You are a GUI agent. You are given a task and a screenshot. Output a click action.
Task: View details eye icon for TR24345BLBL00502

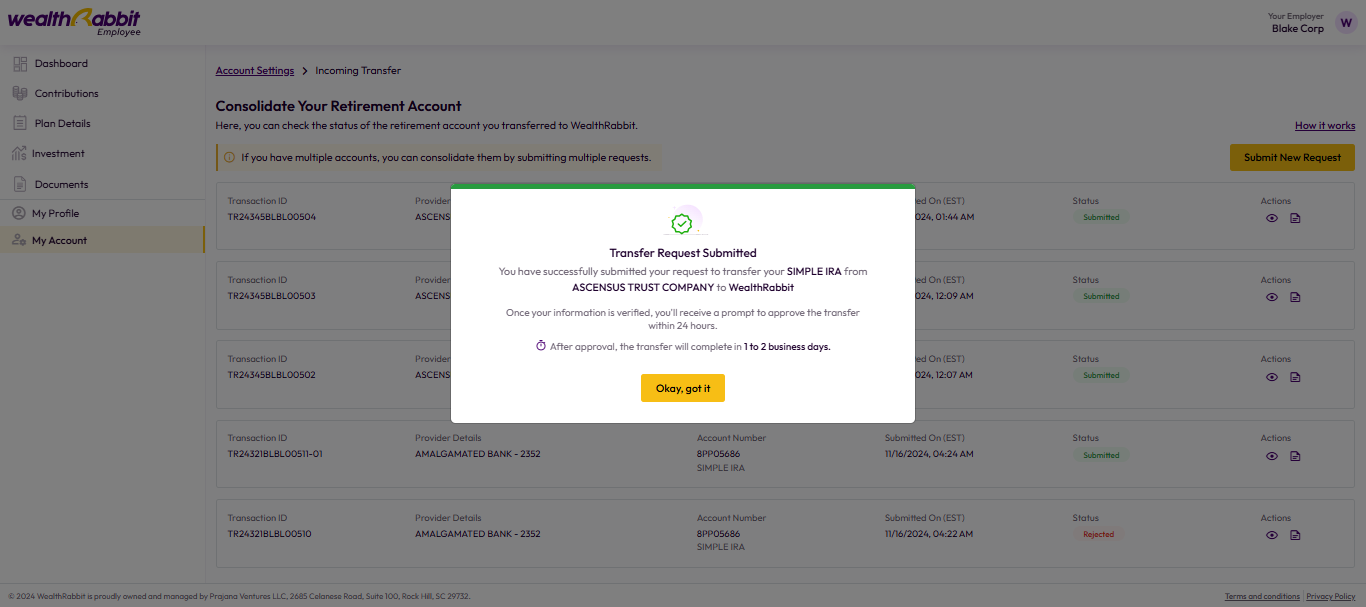pos(1272,377)
